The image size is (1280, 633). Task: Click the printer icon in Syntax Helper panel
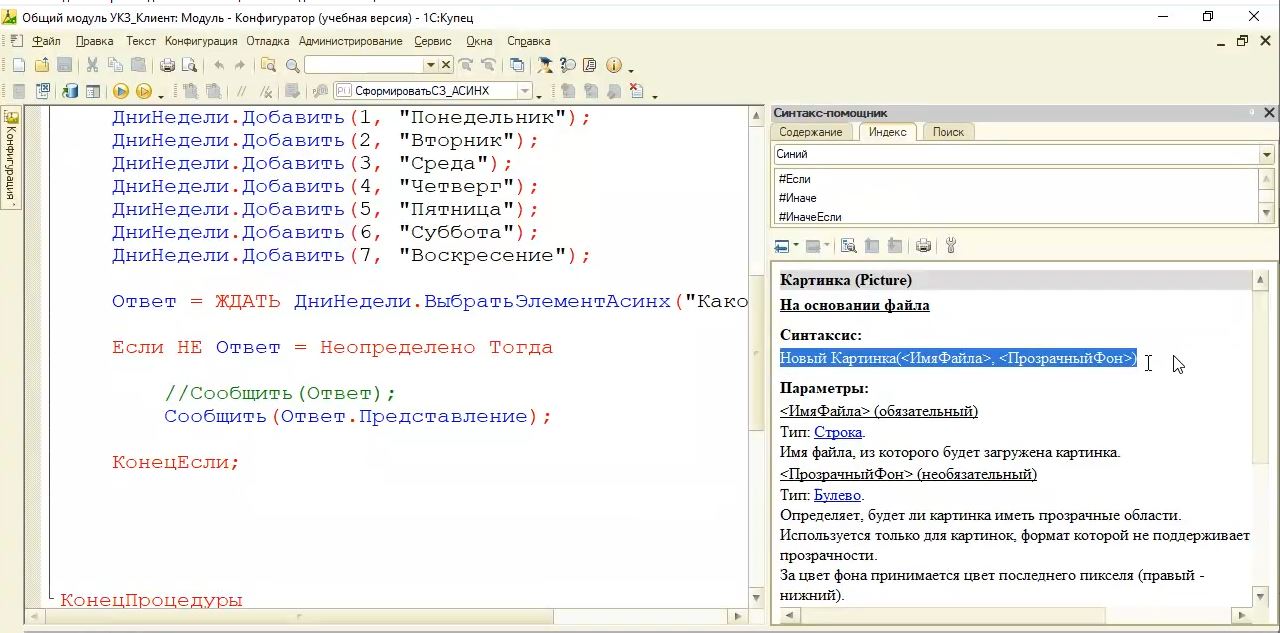(923, 246)
